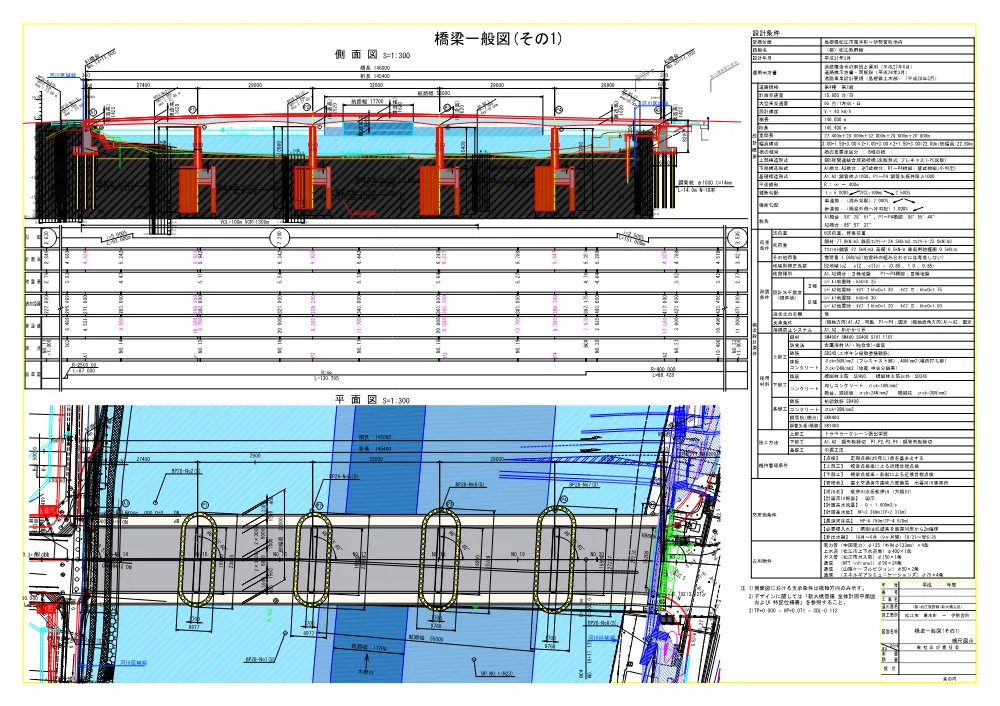Image resolution: width=1000 pixels, height=706 pixels.
Task: Click the large sheet heading 橋梁一般図(その1)
Action: click(x=497, y=39)
